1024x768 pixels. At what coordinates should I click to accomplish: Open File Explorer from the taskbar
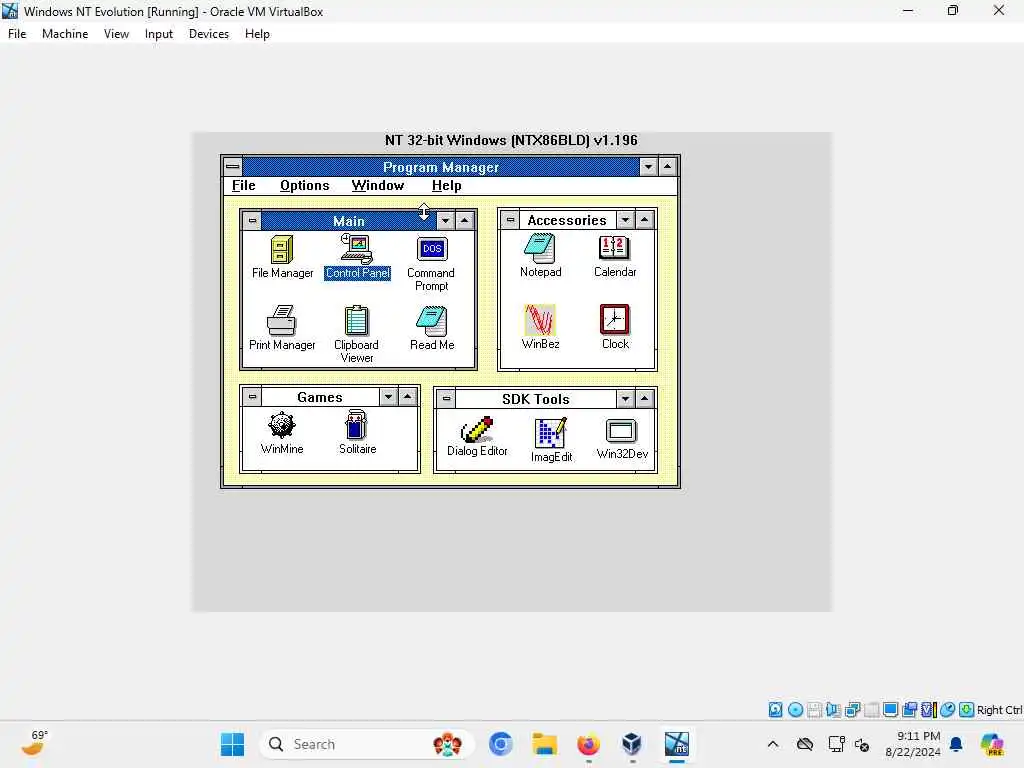coord(544,744)
